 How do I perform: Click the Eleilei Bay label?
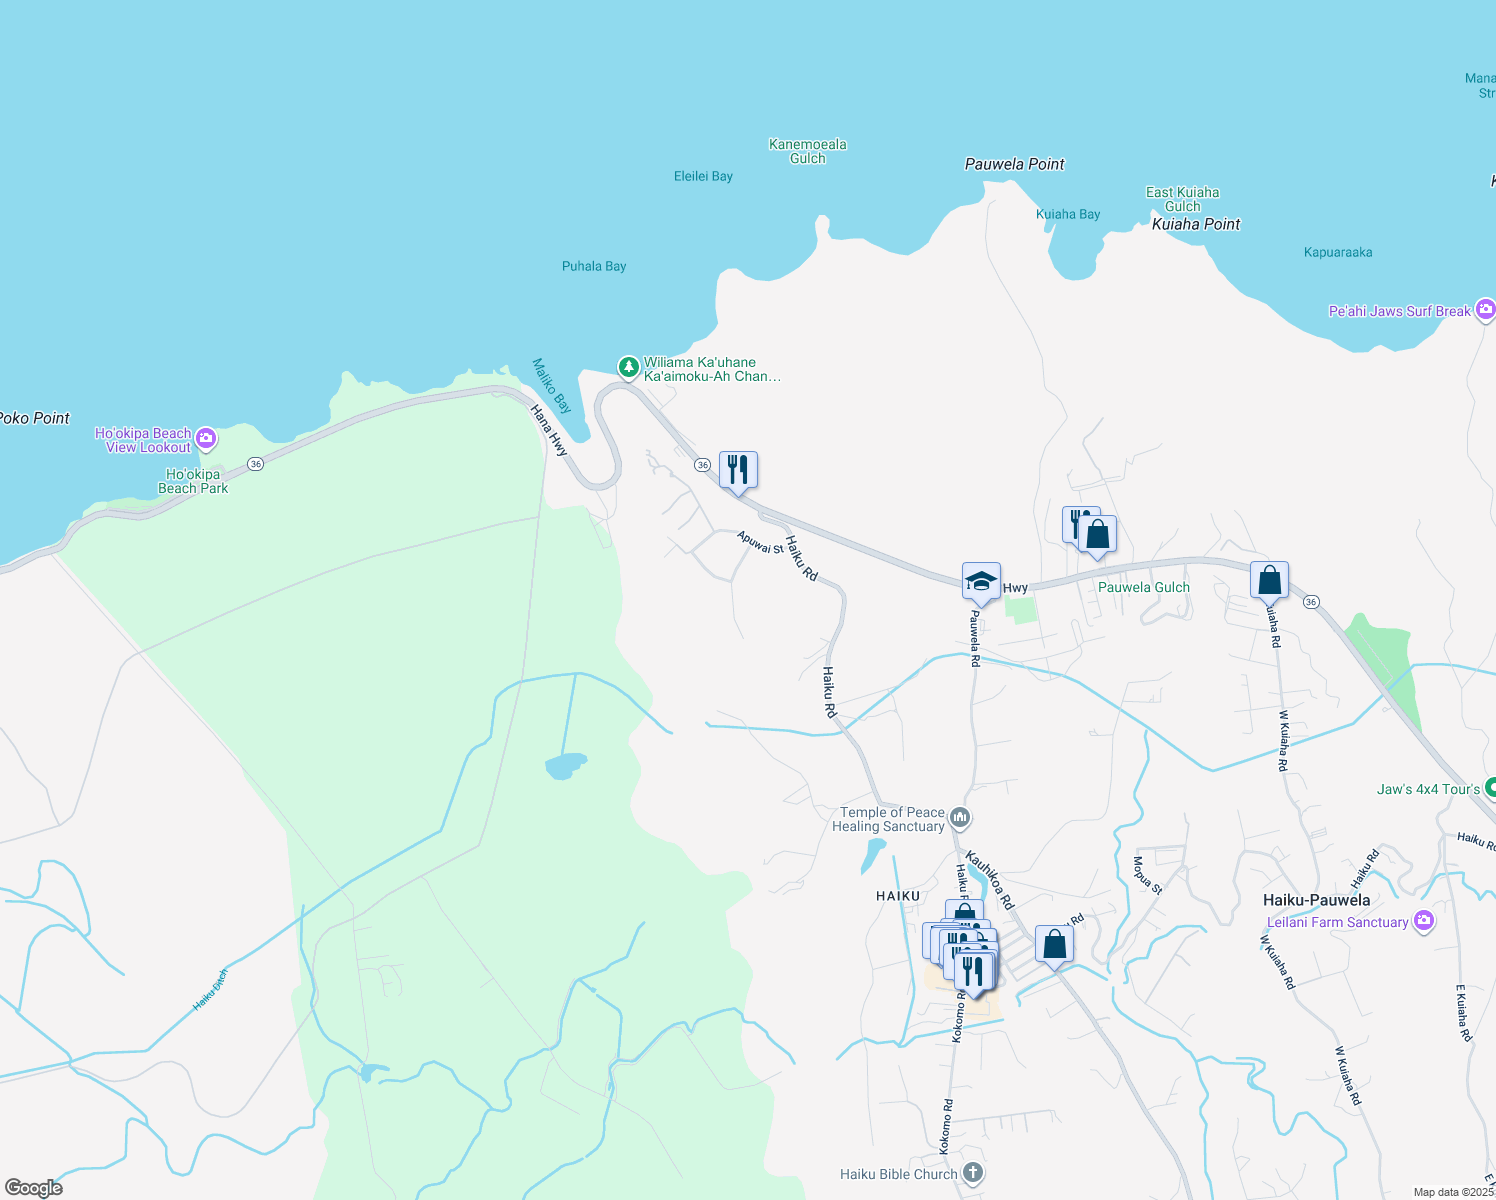tap(703, 176)
